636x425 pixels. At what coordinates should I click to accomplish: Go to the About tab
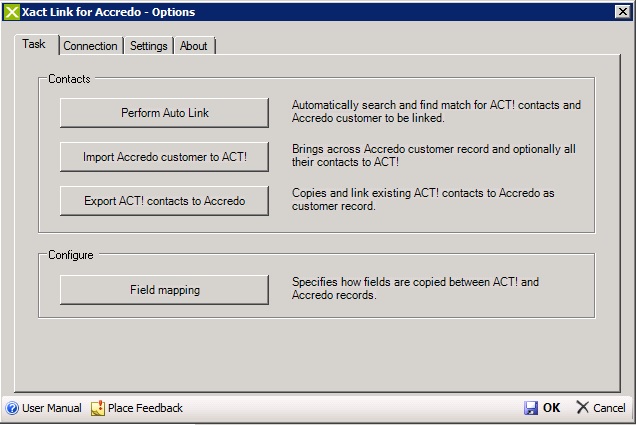click(194, 46)
